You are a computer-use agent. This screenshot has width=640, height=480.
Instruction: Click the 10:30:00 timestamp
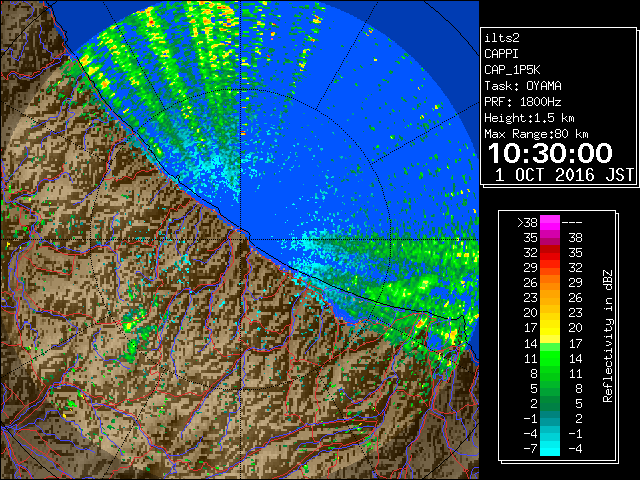pyautogui.click(x=550, y=153)
